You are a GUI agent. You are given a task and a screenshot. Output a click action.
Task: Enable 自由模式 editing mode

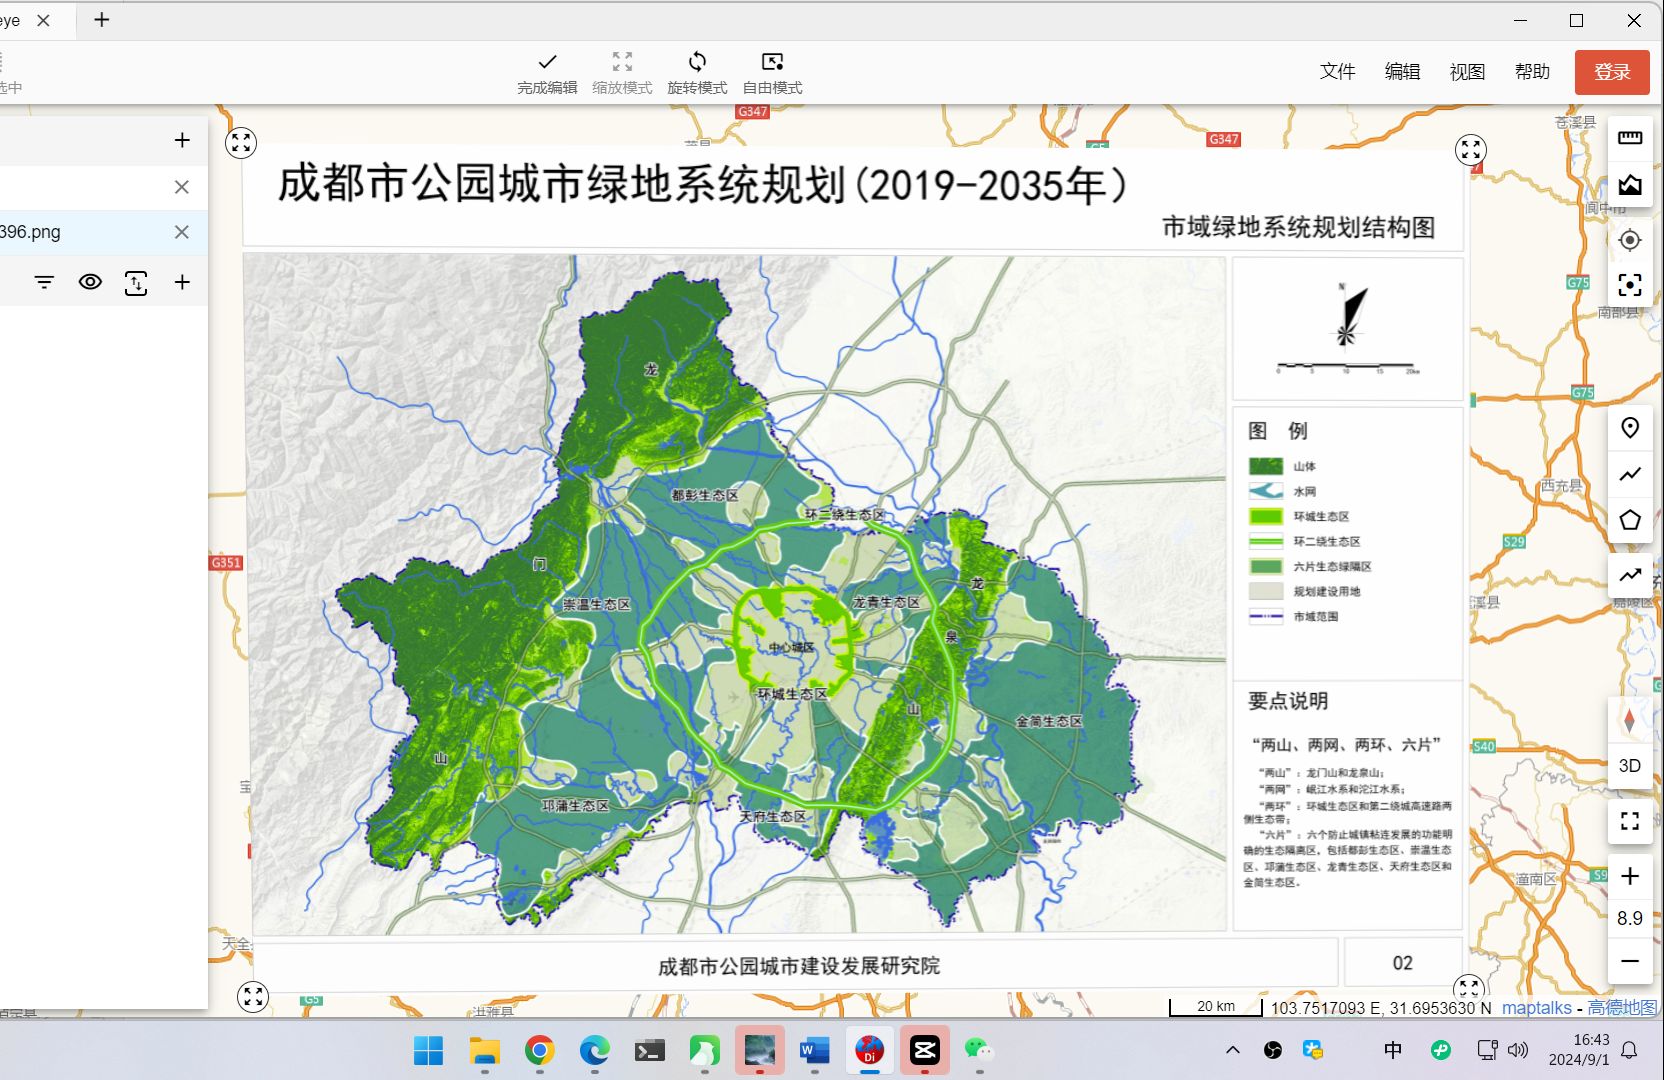pyautogui.click(x=770, y=71)
